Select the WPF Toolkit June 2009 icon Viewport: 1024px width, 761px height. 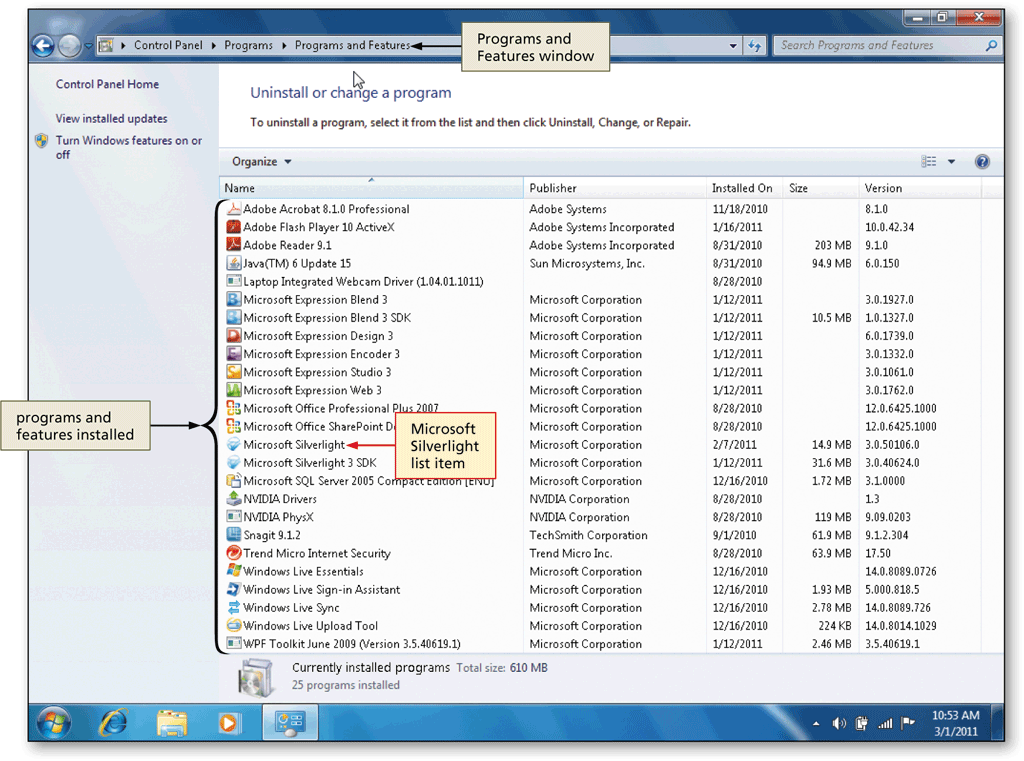pos(233,644)
